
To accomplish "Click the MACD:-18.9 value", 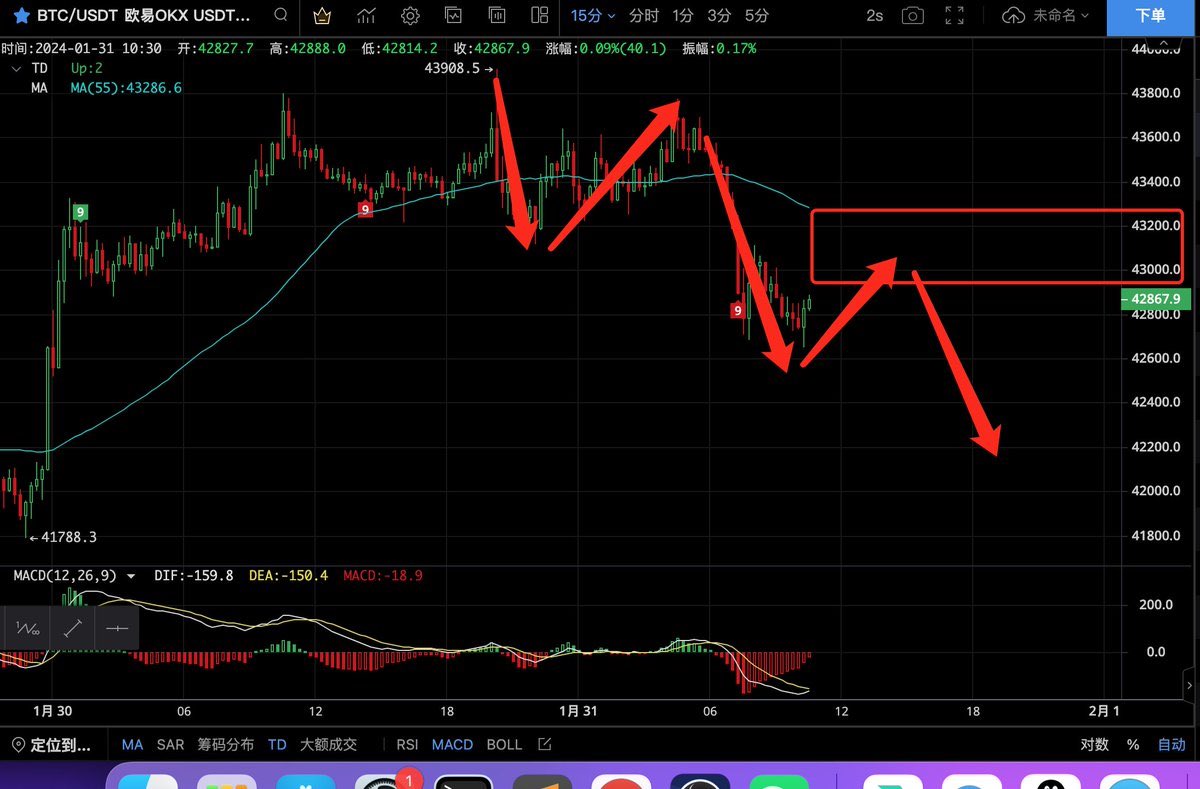I will (383, 576).
